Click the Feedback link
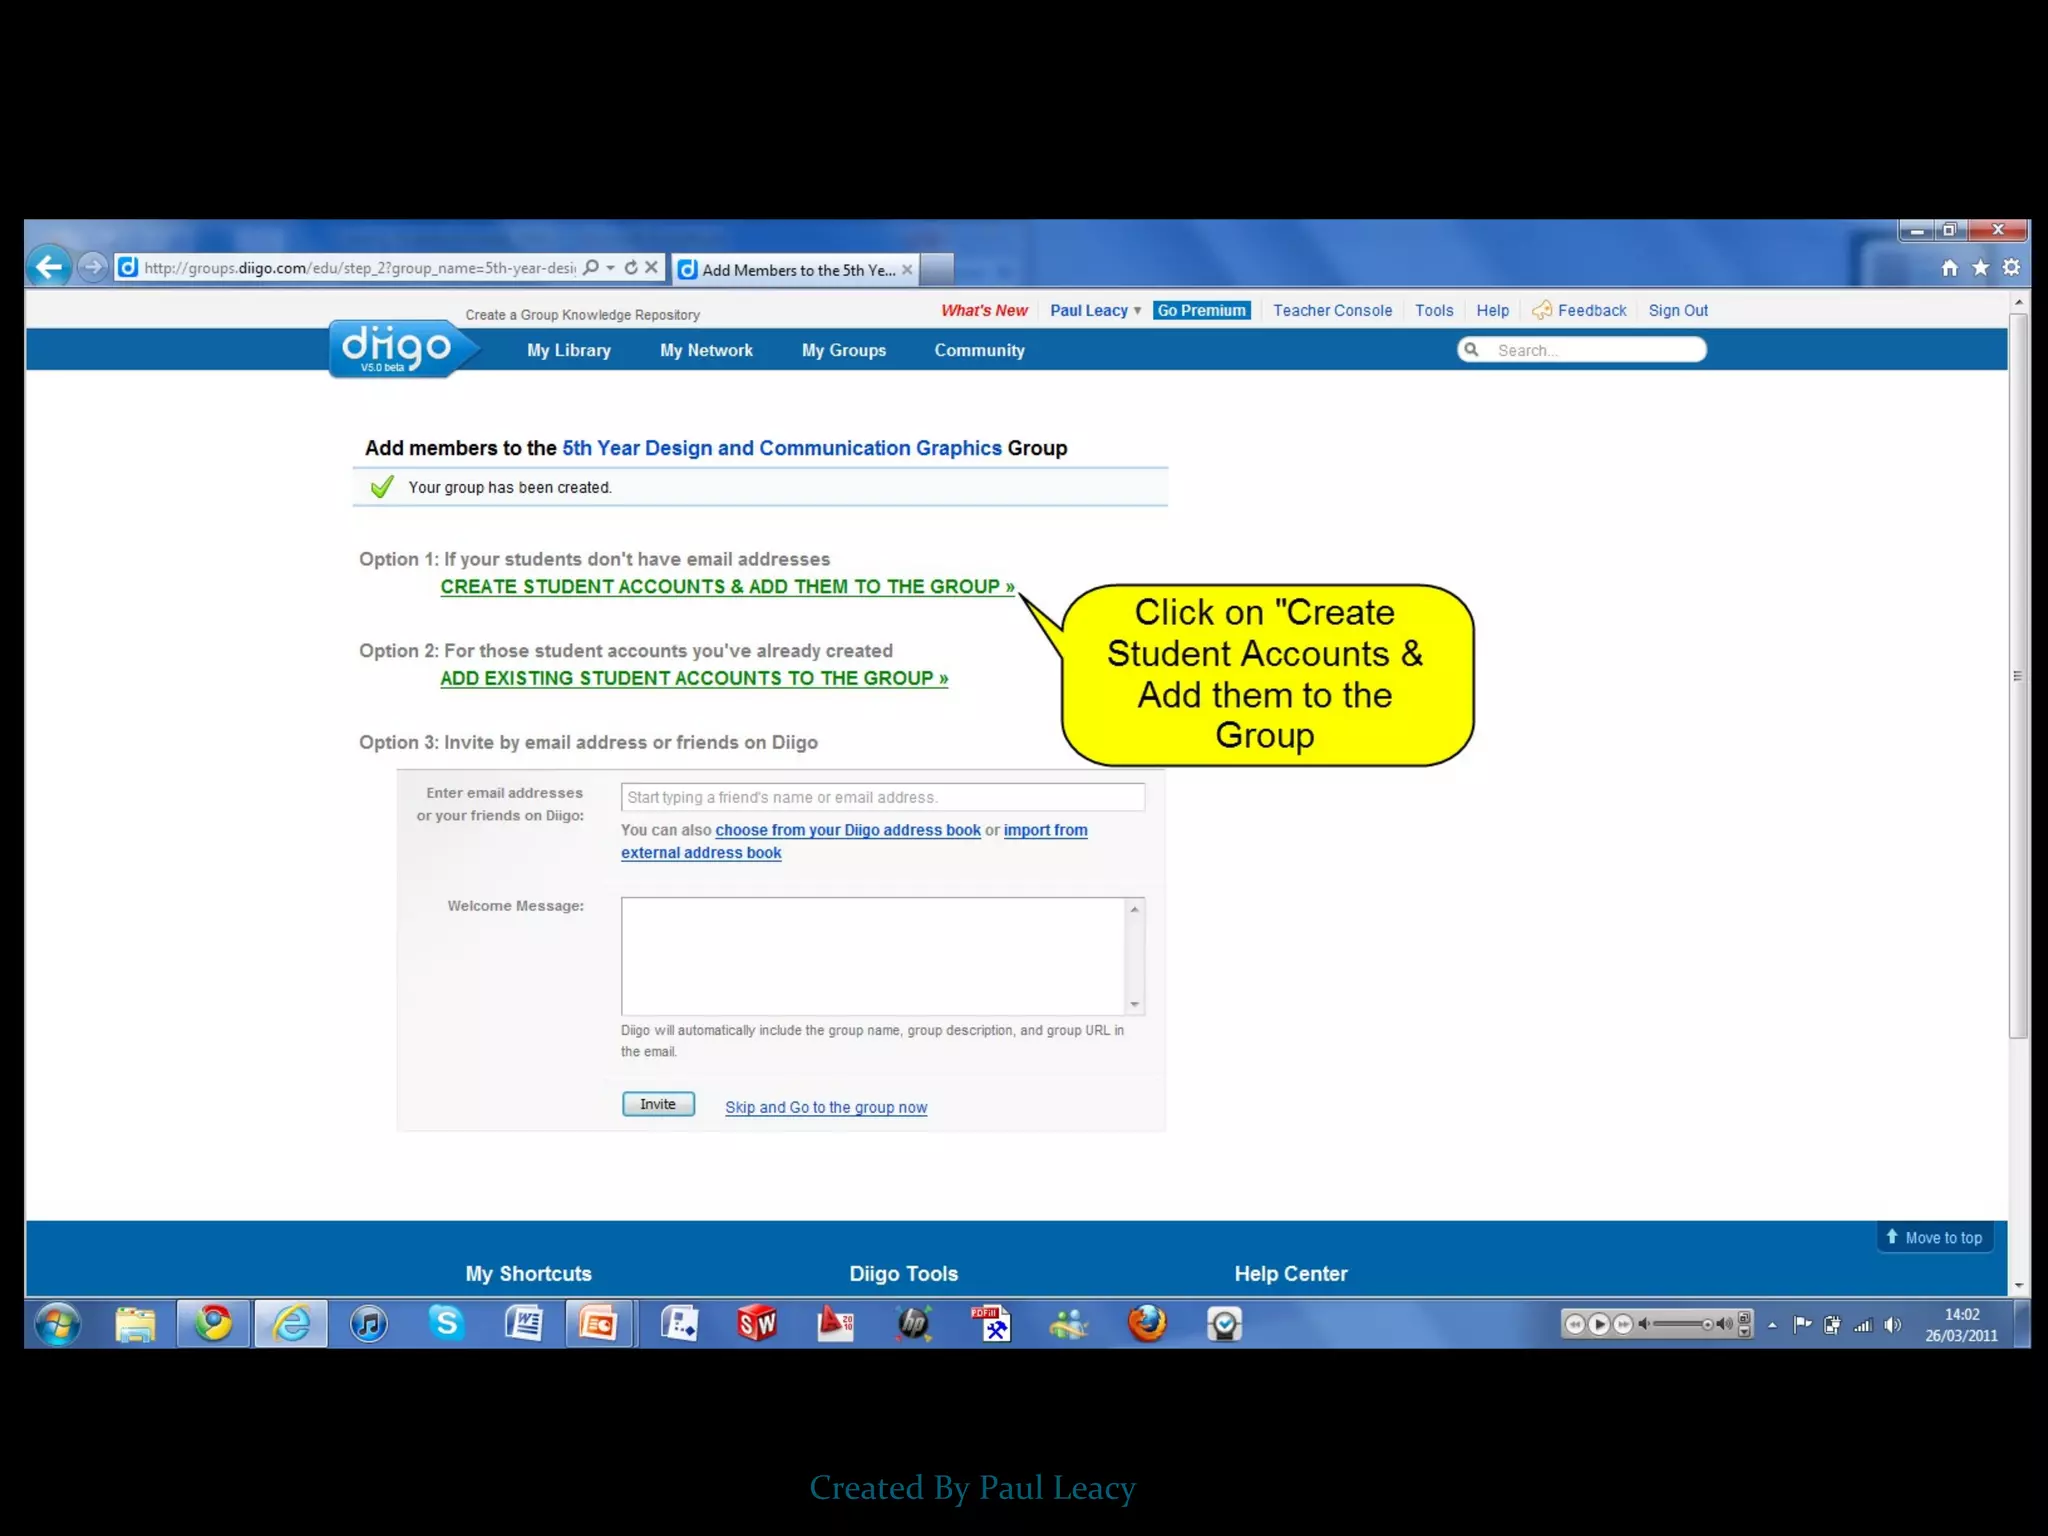Viewport: 2048px width, 1536px height. 1580,310
